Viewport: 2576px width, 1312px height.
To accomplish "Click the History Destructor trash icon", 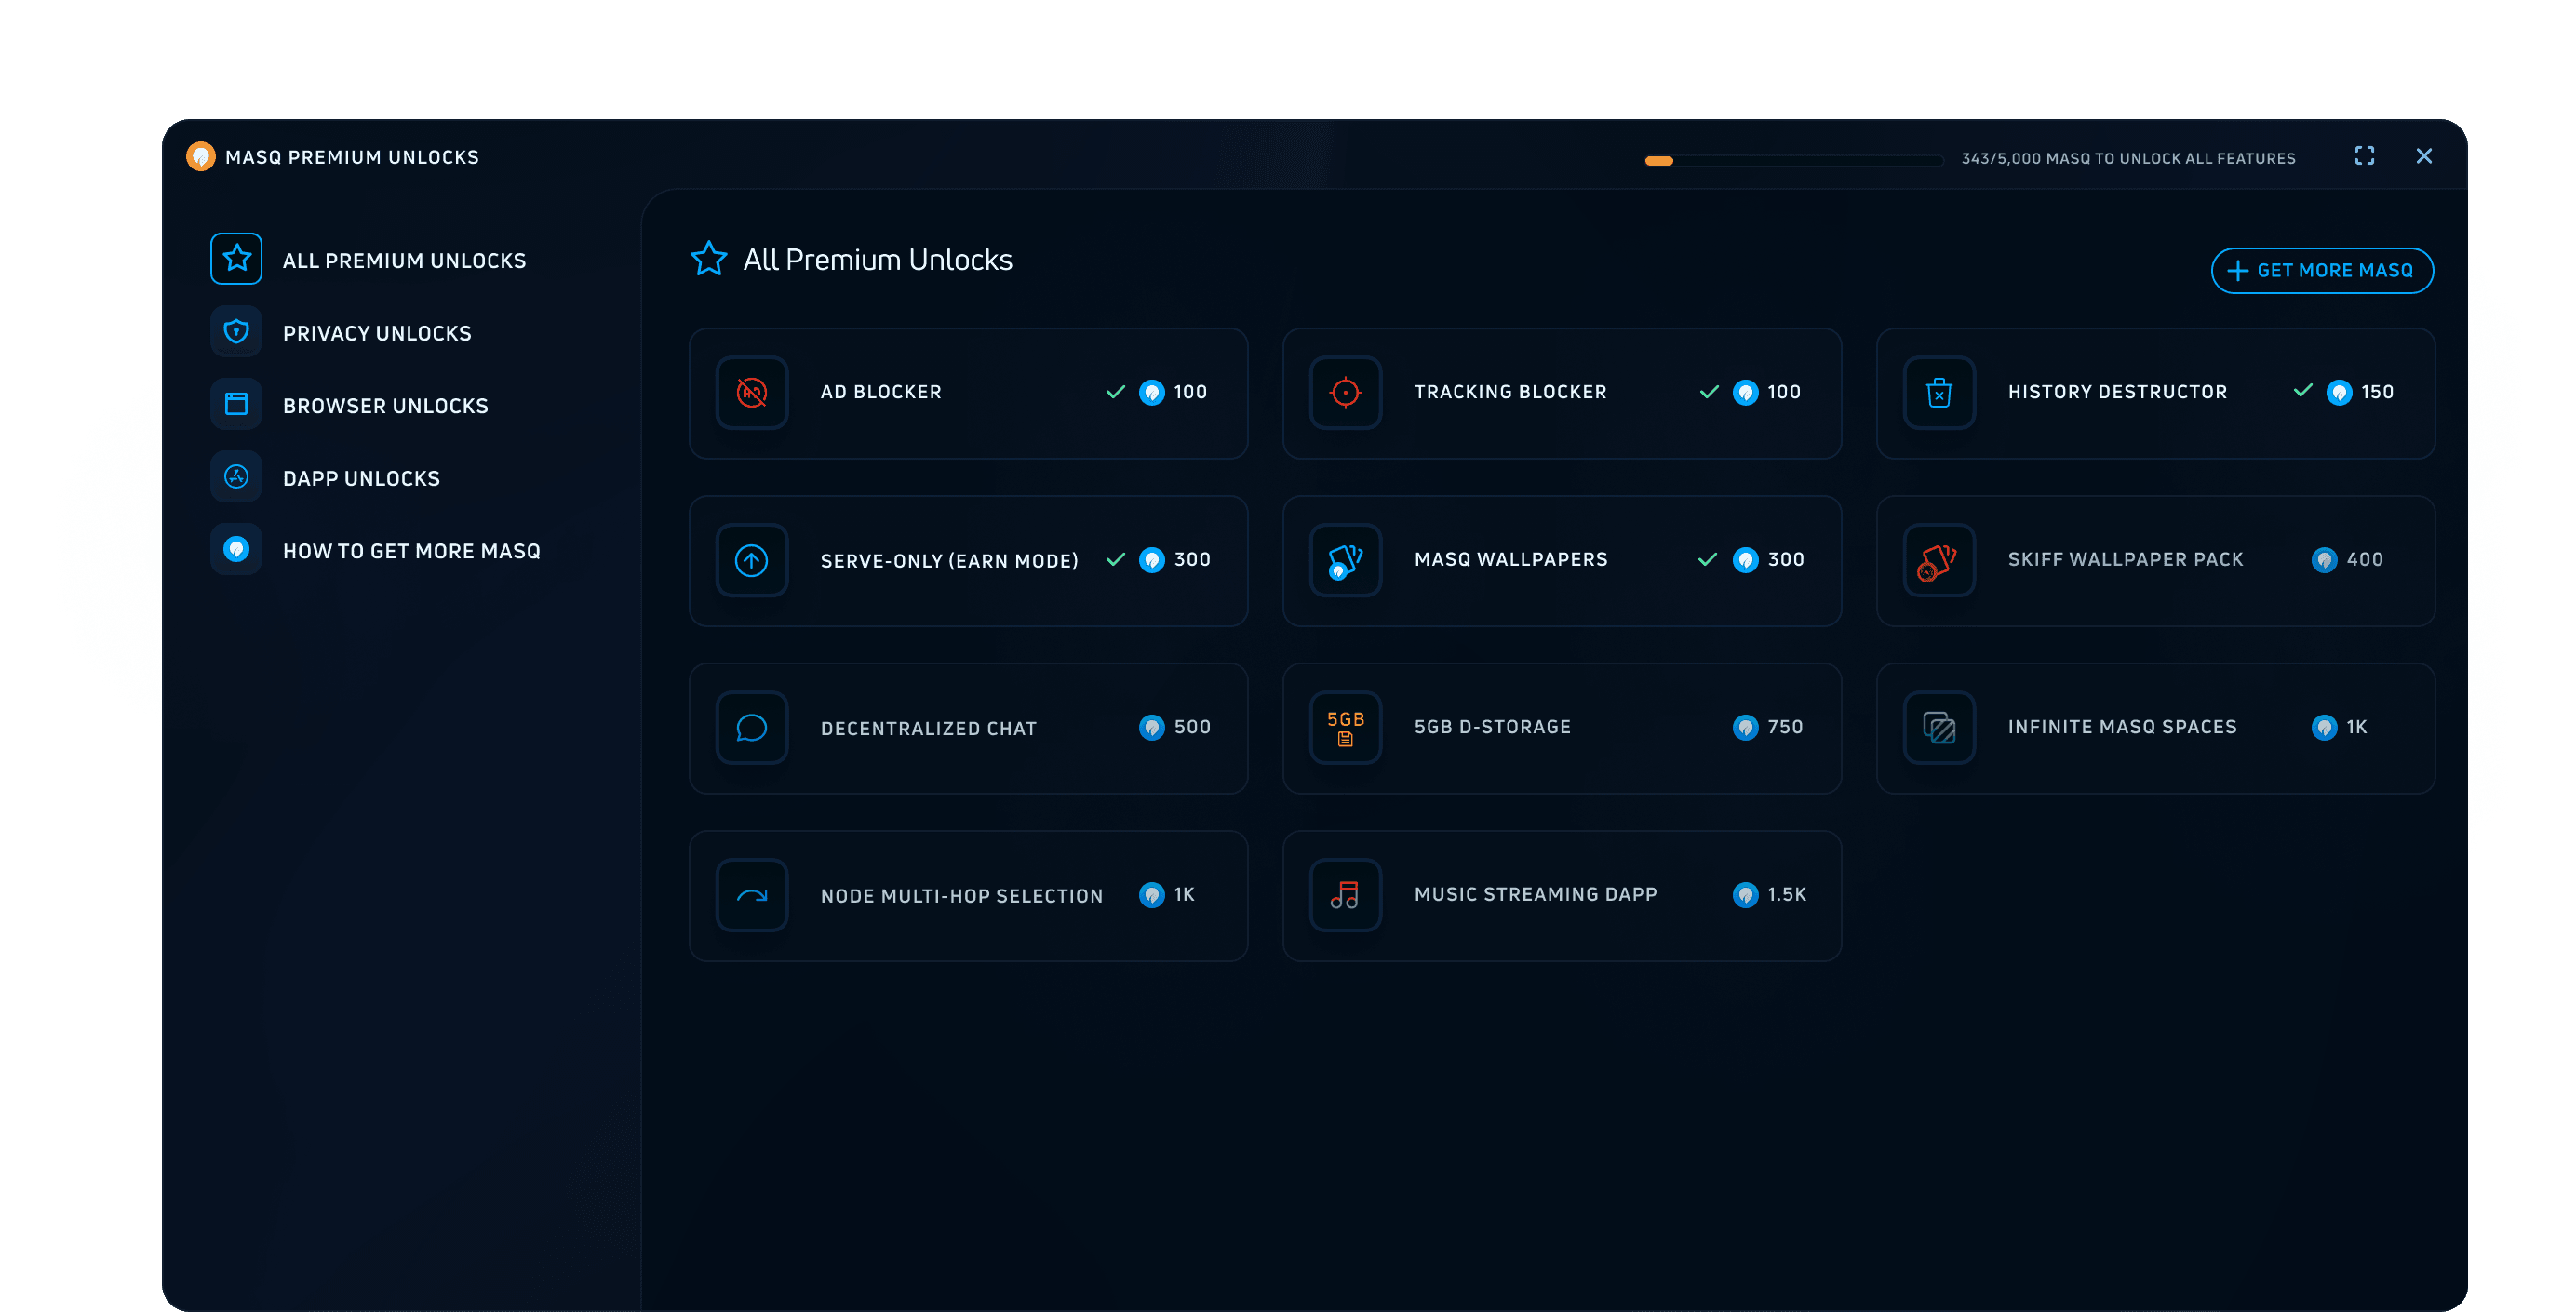I will (x=1939, y=393).
